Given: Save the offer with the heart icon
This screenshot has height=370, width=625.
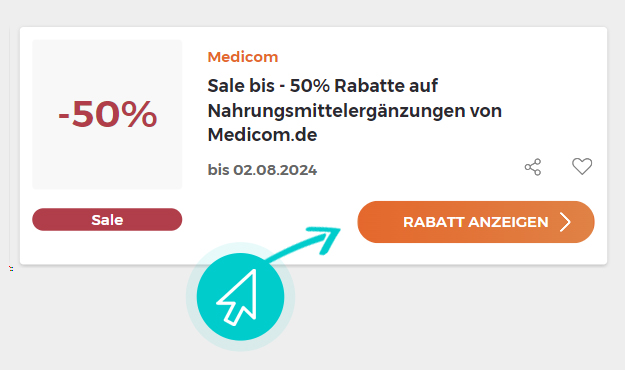Looking at the screenshot, I should (x=582, y=166).
